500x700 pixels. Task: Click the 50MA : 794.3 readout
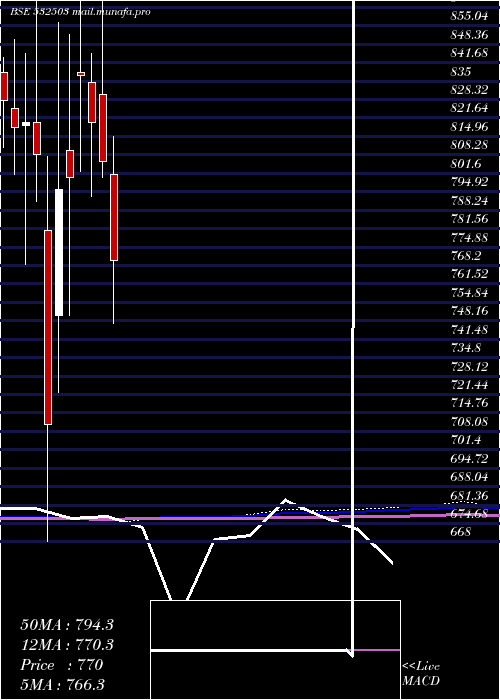[x=67, y=625]
